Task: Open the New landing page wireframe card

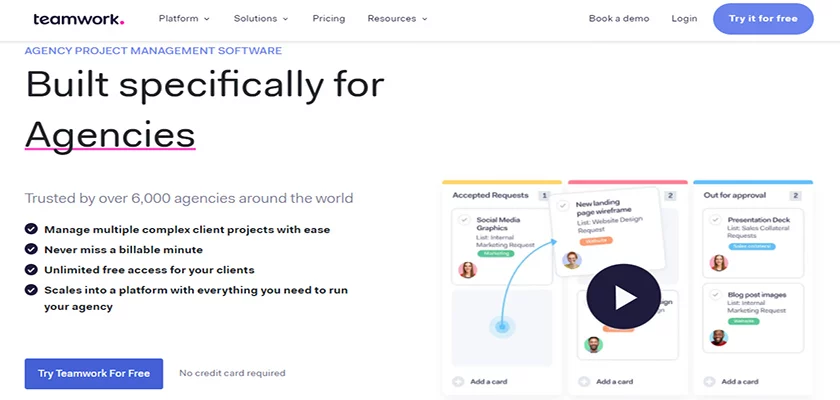Action: 608,232
